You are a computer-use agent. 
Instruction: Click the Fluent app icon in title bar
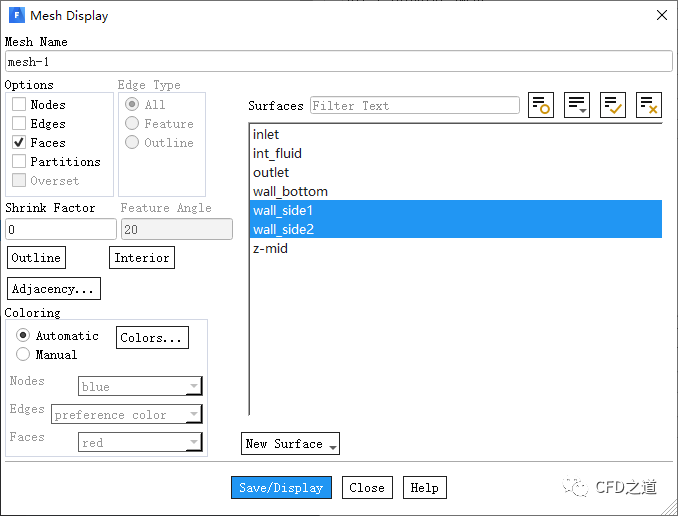coord(17,15)
